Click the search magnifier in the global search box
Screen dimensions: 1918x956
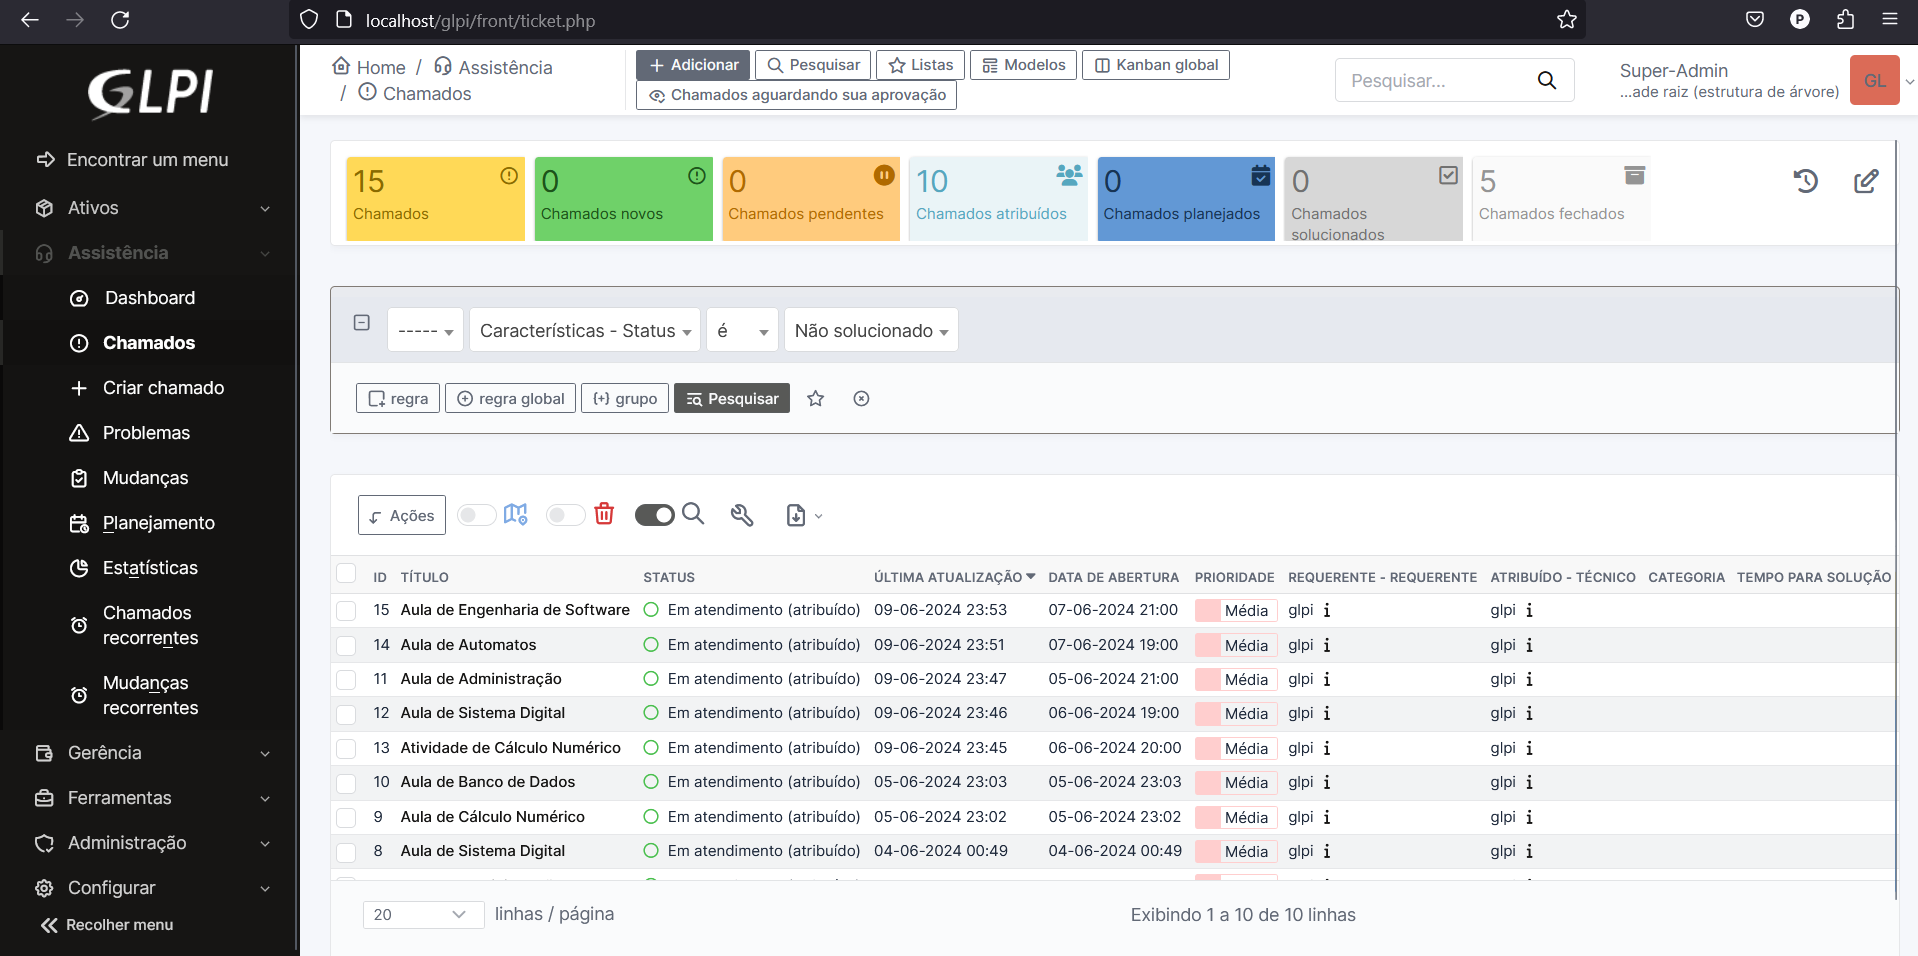(1547, 80)
